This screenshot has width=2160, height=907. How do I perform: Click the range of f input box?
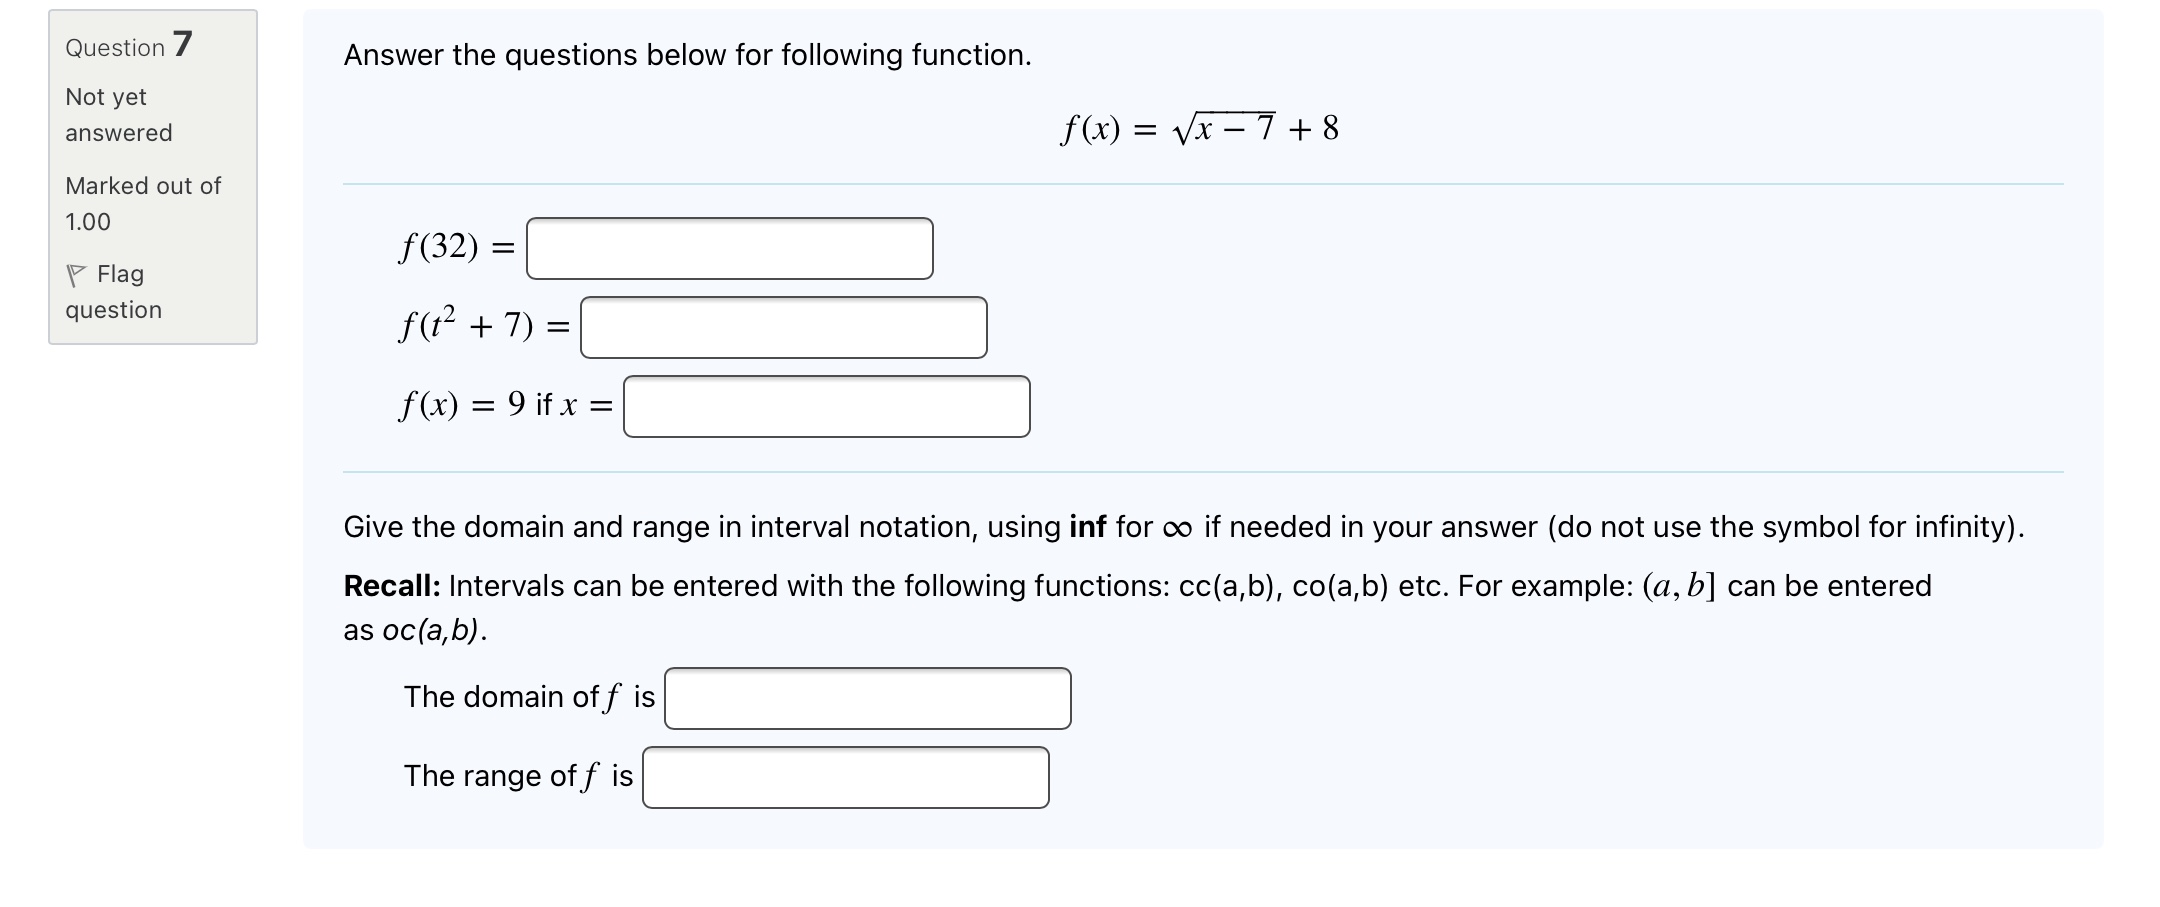tap(845, 776)
